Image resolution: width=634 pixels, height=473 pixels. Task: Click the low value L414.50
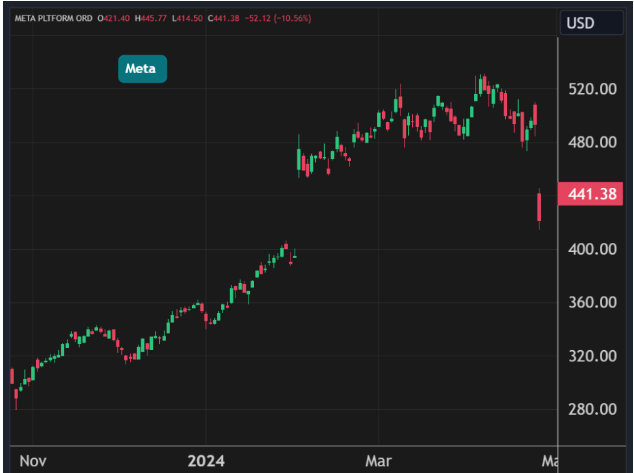coord(187,18)
